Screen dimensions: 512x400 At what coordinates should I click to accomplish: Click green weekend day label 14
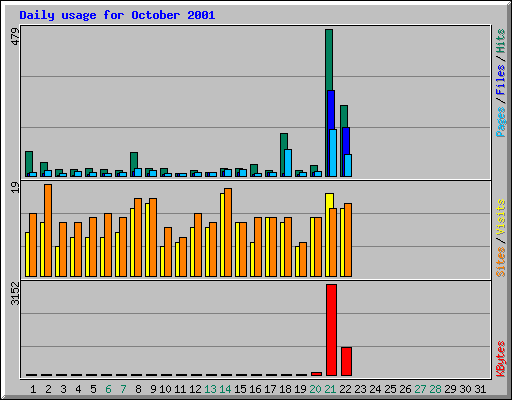click(x=225, y=389)
